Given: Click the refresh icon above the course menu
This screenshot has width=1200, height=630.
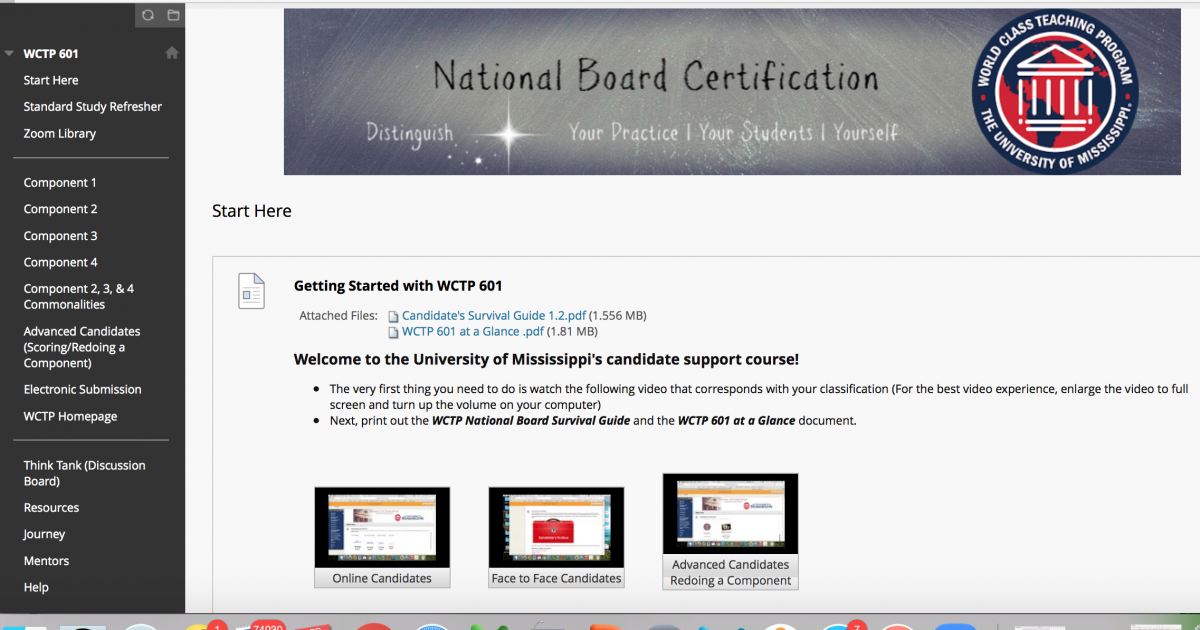Looking at the screenshot, I should click(148, 15).
